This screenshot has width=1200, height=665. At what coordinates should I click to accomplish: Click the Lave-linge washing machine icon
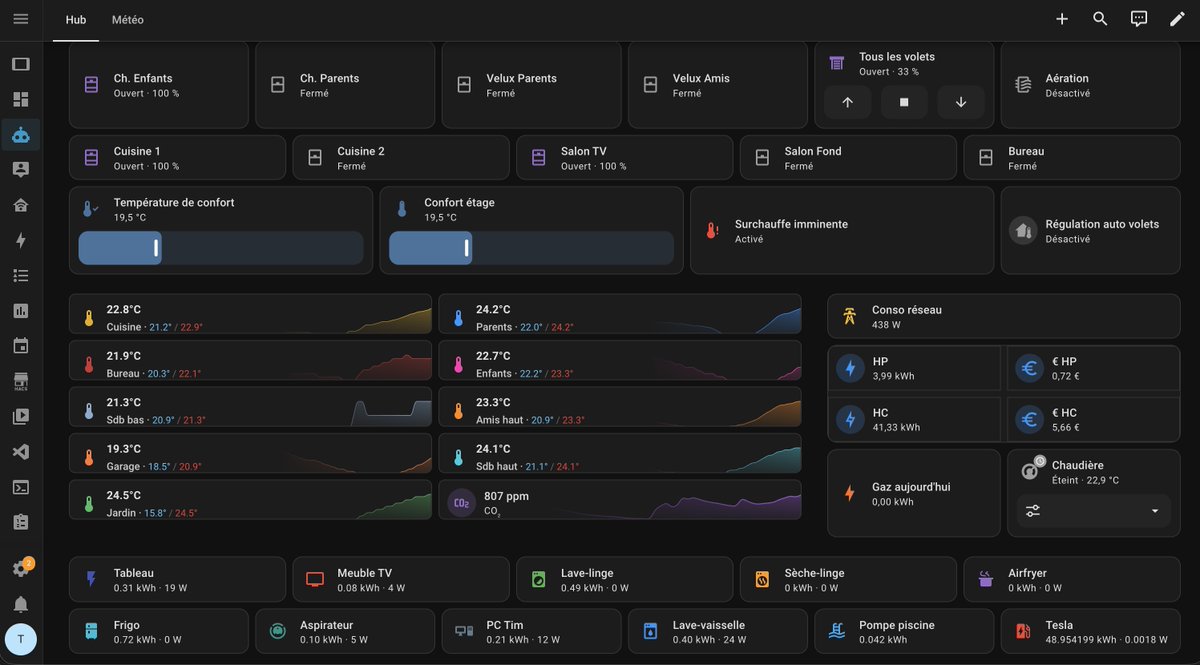tap(538, 580)
